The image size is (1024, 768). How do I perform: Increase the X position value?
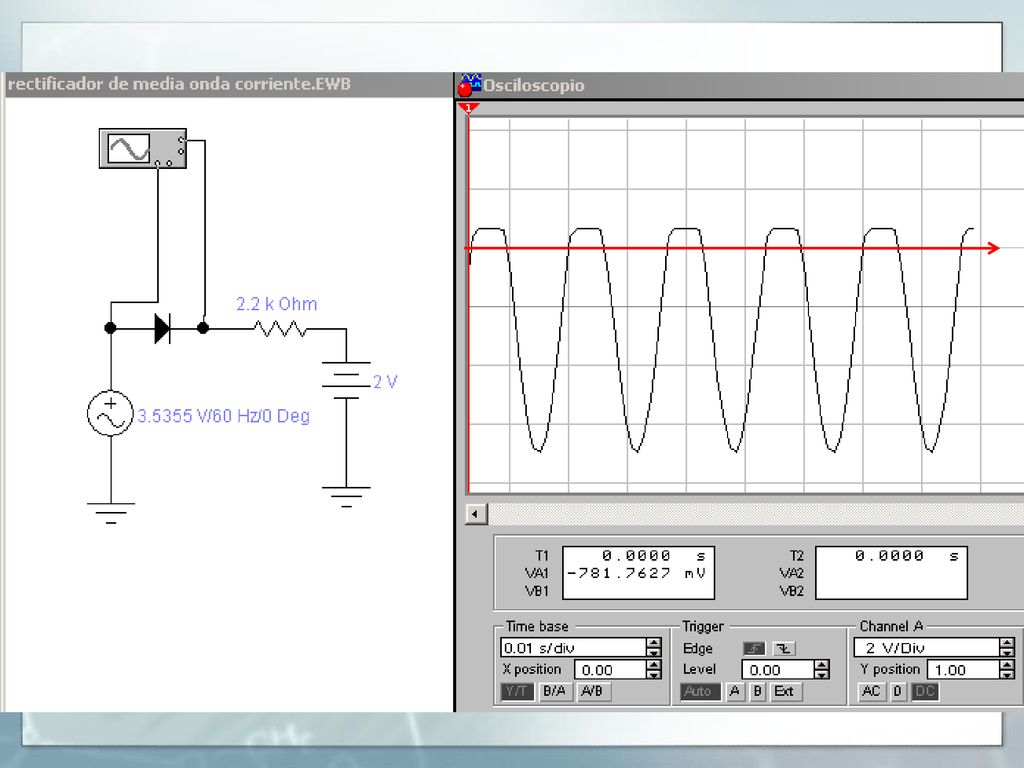(653, 665)
